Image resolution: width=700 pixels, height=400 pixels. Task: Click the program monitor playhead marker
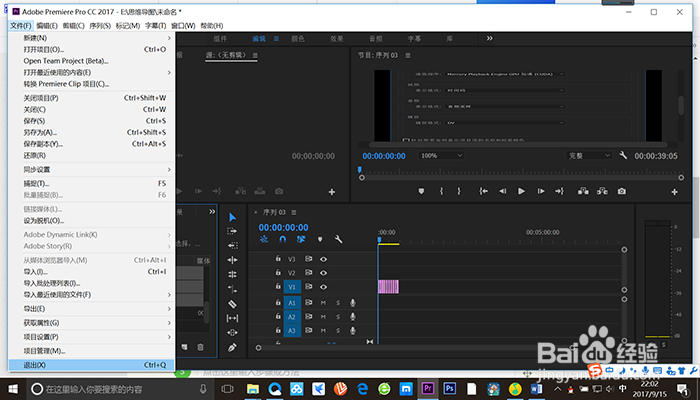(x=359, y=170)
